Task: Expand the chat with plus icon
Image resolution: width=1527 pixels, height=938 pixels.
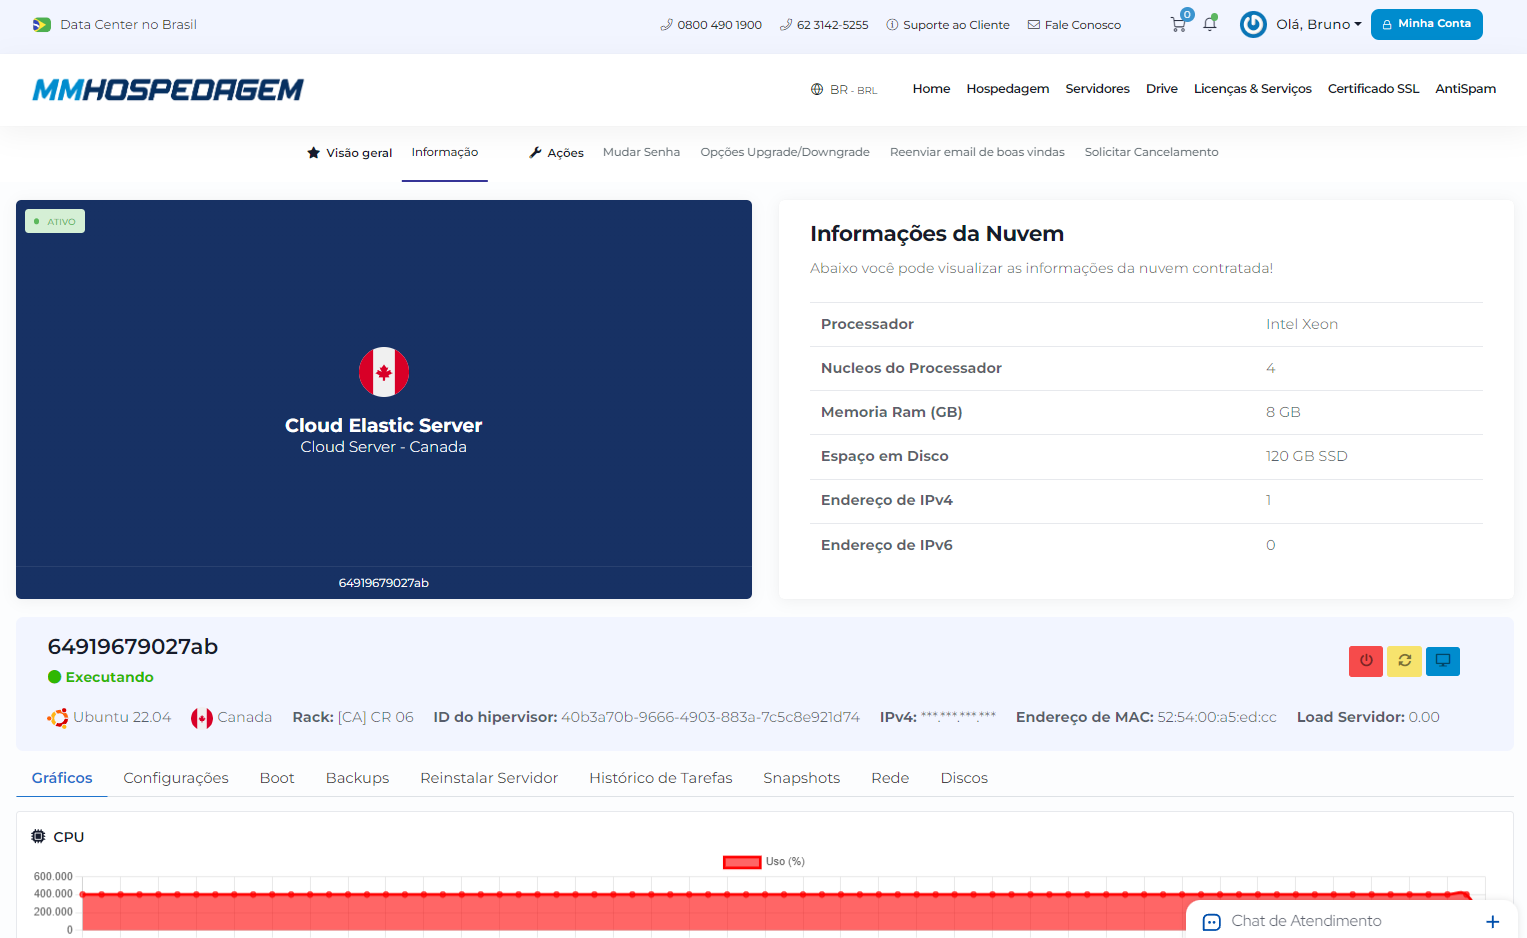Action: [1492, 922]
